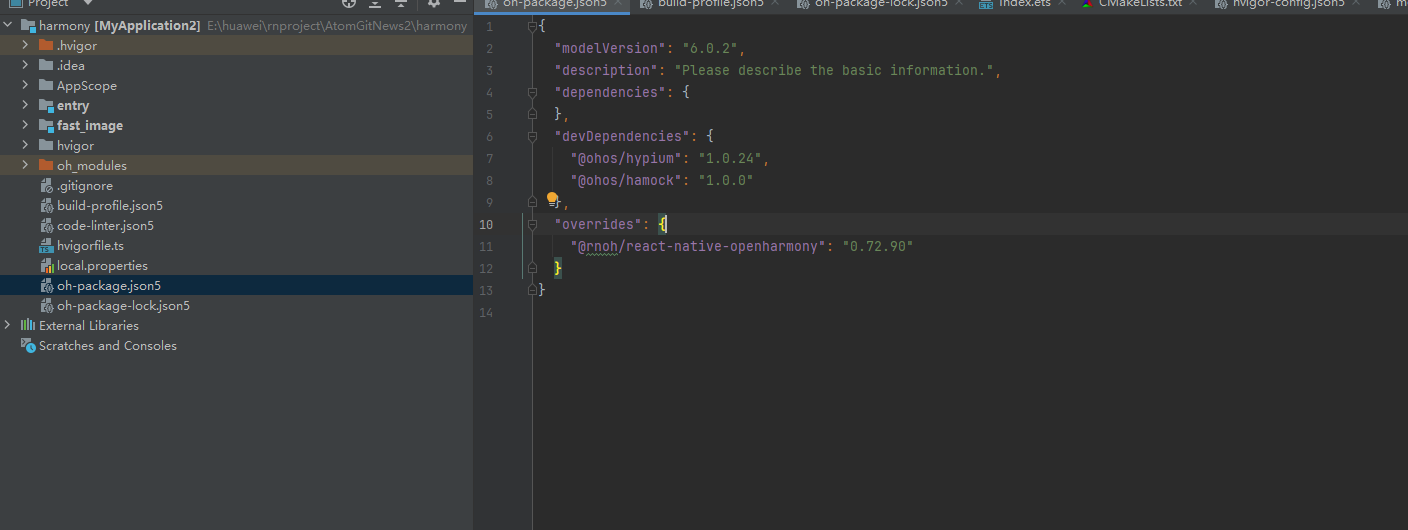Click the "@ohos/hamock" dependency text
1408x530 pixels.
624,180
